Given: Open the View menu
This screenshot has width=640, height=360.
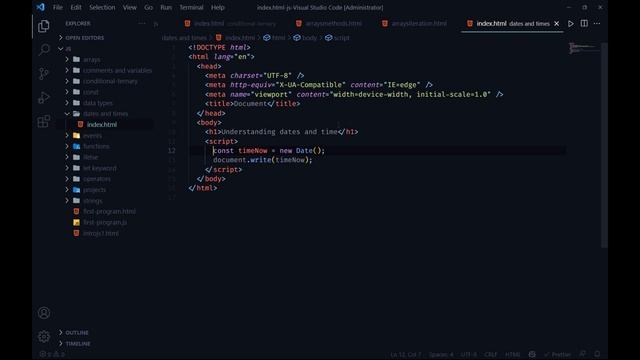Looking at the screenshot, I should [x=129, y=7].
